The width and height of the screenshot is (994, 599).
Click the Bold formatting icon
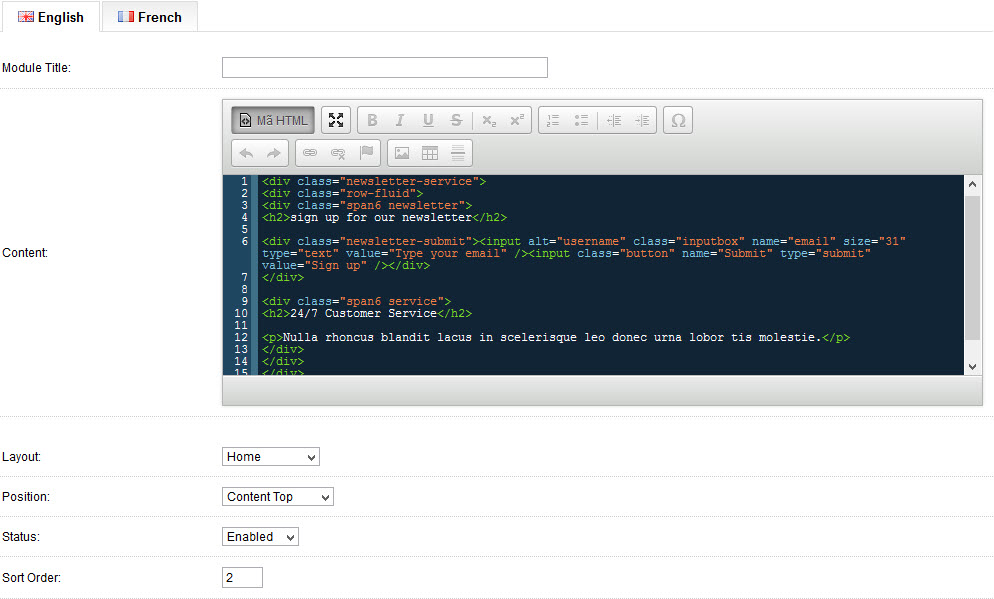point(372,121)
